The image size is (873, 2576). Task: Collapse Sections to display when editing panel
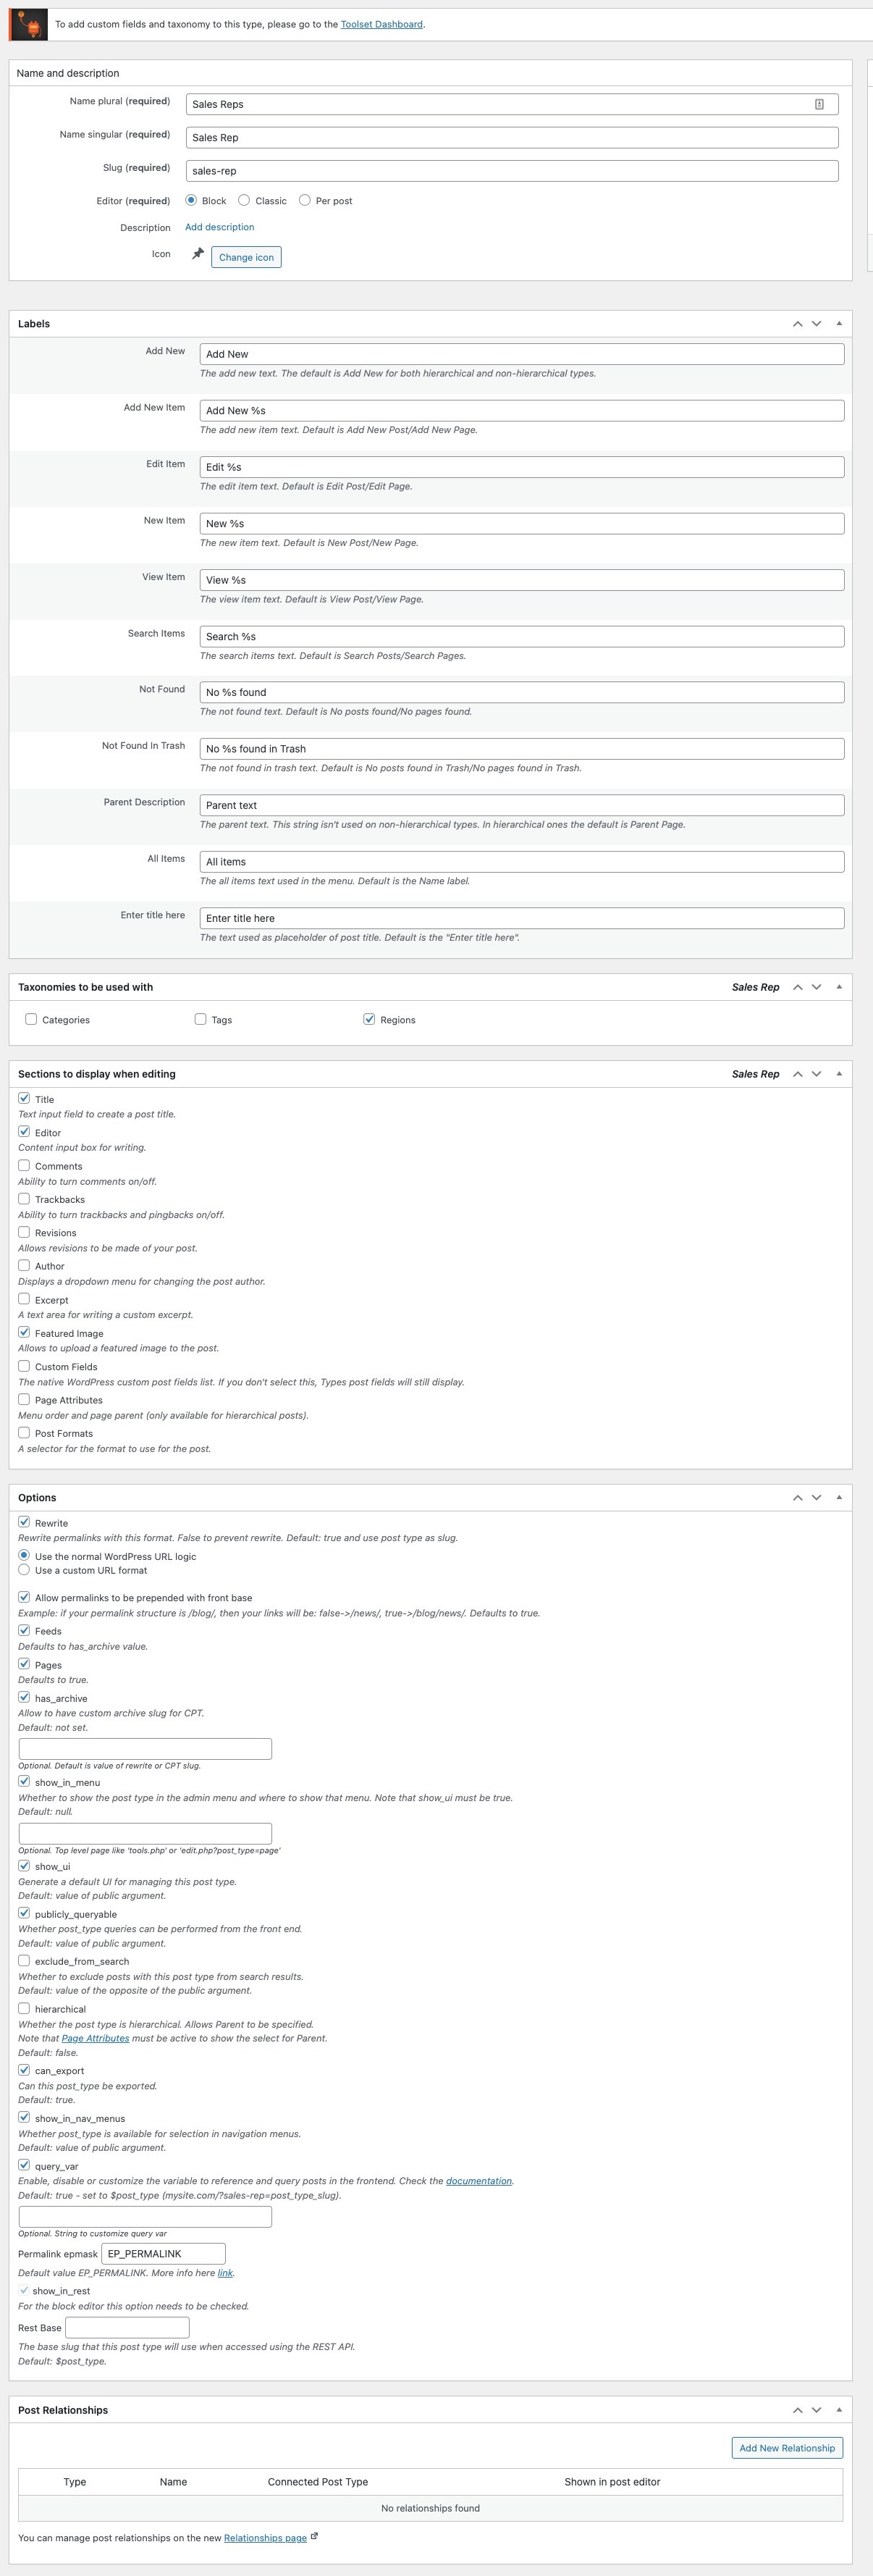[838, 1074]
